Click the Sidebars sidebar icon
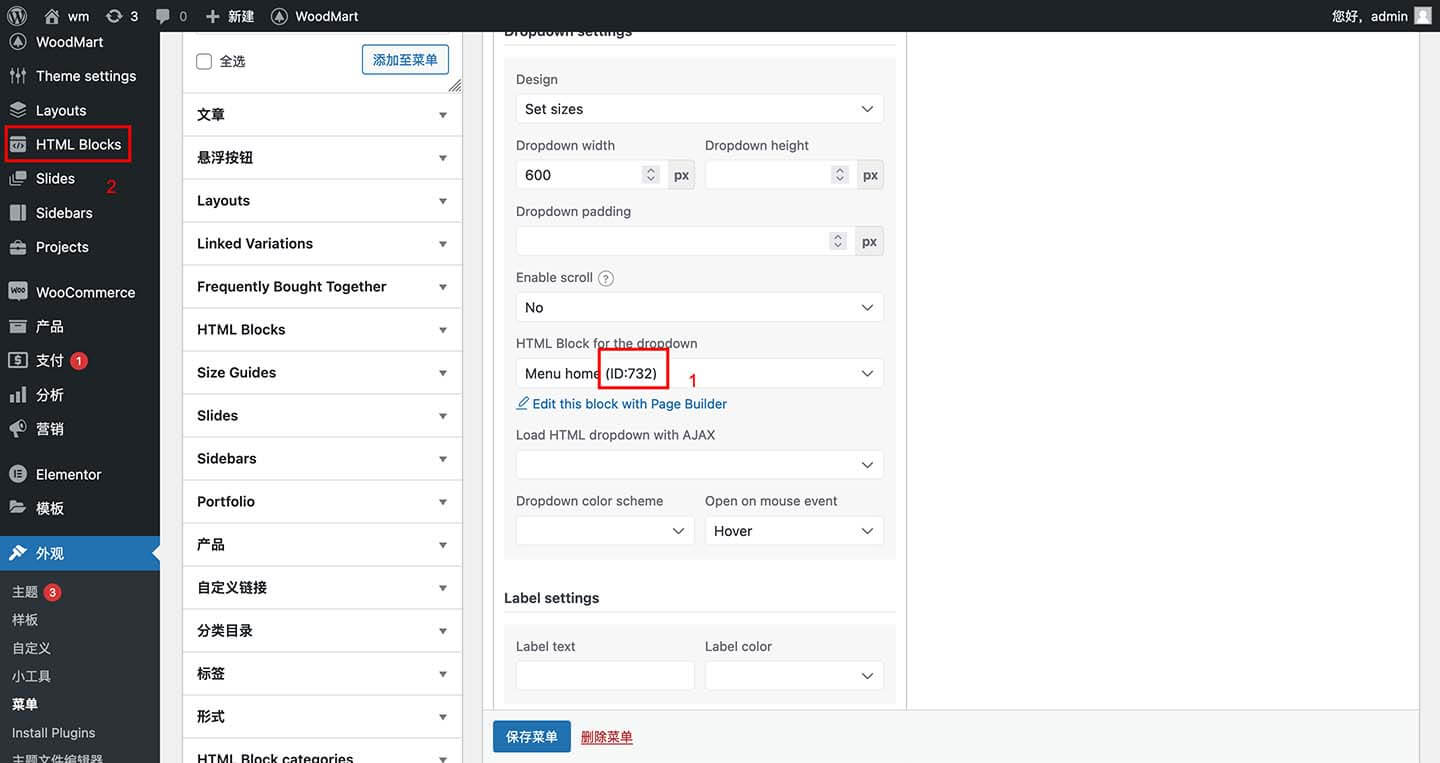Viewport: 1440px width, 763px height. (x=18, y=212)
